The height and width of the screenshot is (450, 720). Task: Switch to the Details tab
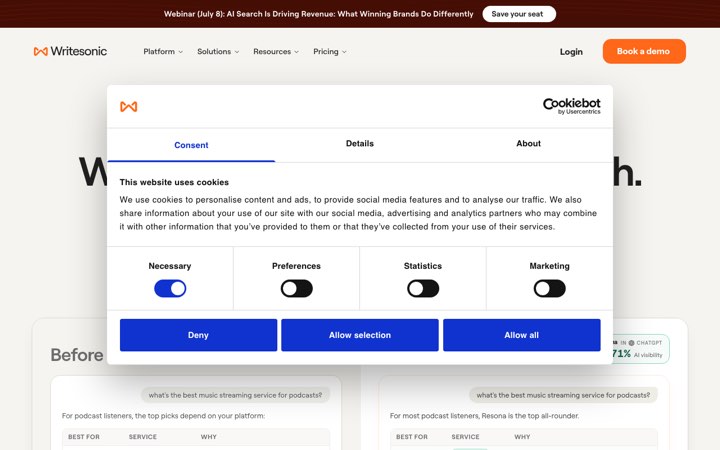(x=360, y=144)
